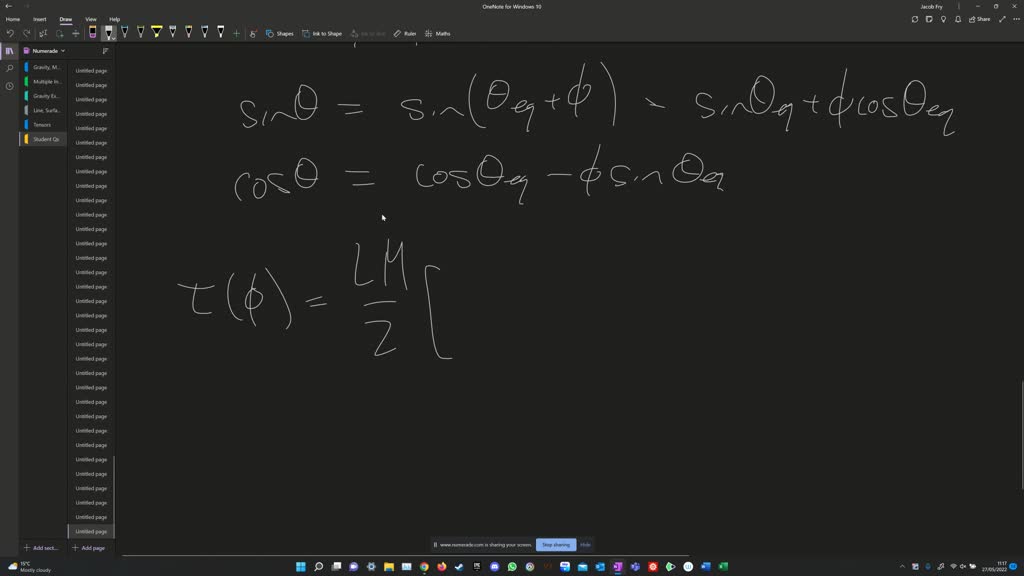Open the Tensors section

tap(44, 125)
